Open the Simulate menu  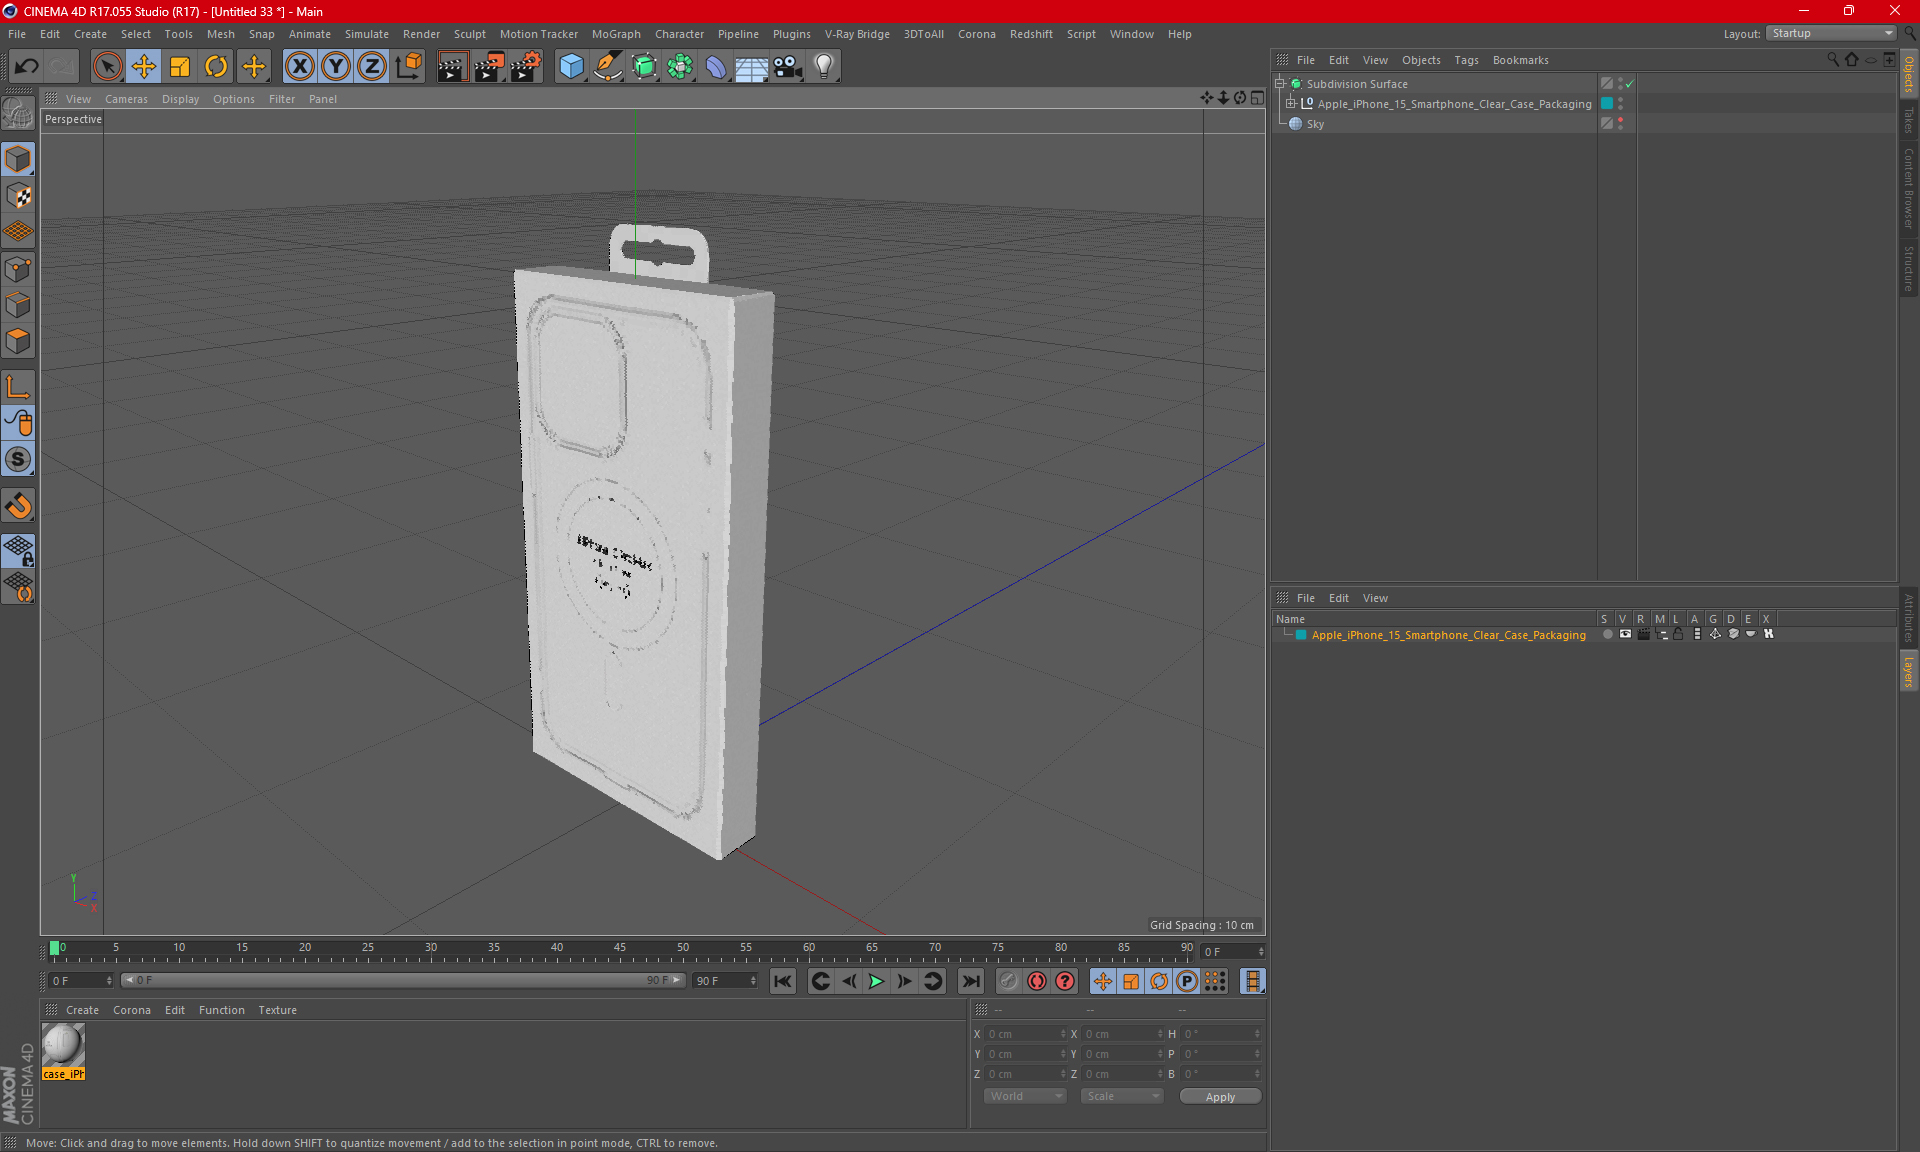click(367, 34)
